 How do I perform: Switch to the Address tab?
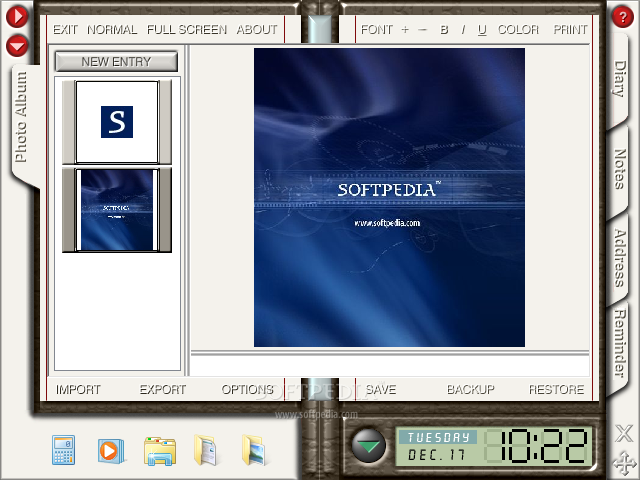[x=620, y=258]
